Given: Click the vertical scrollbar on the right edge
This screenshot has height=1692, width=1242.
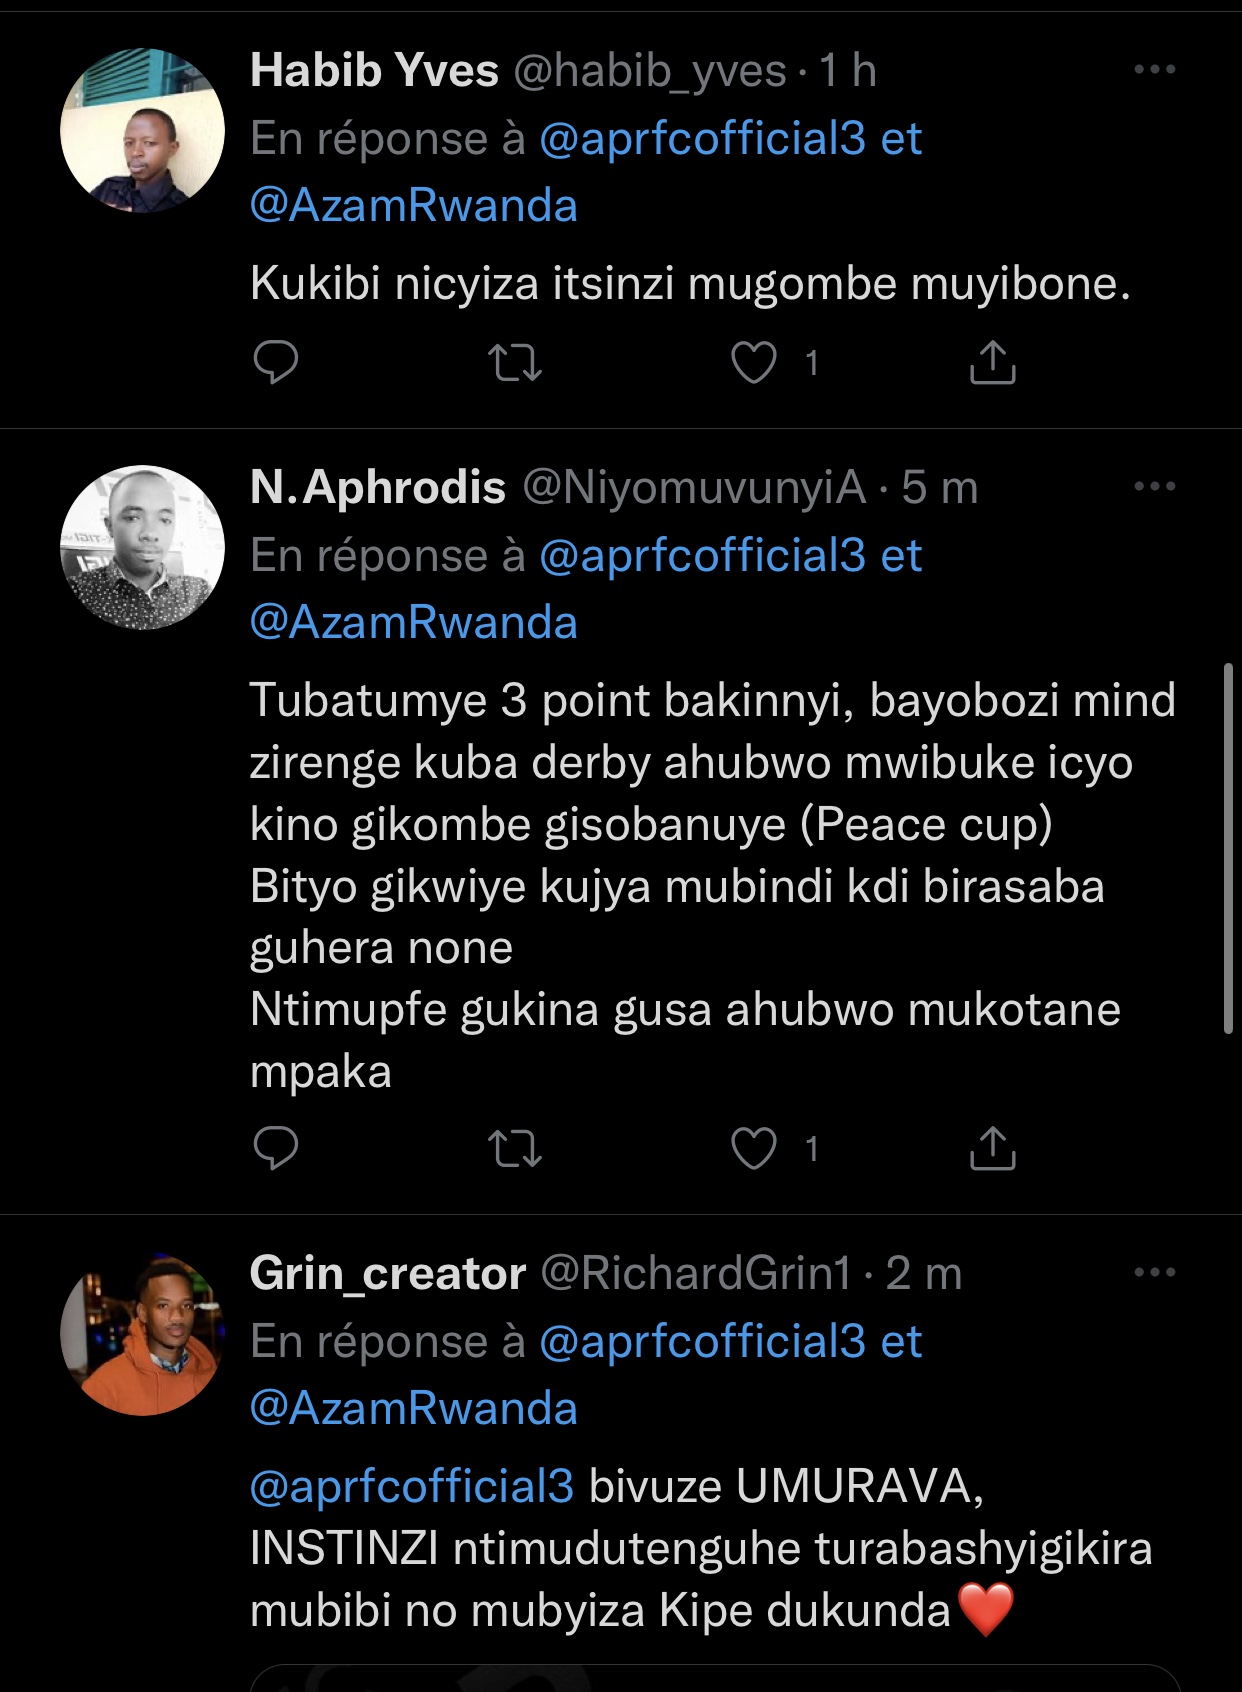Looking at the screenshot, I should click(x=1228, y=848).
